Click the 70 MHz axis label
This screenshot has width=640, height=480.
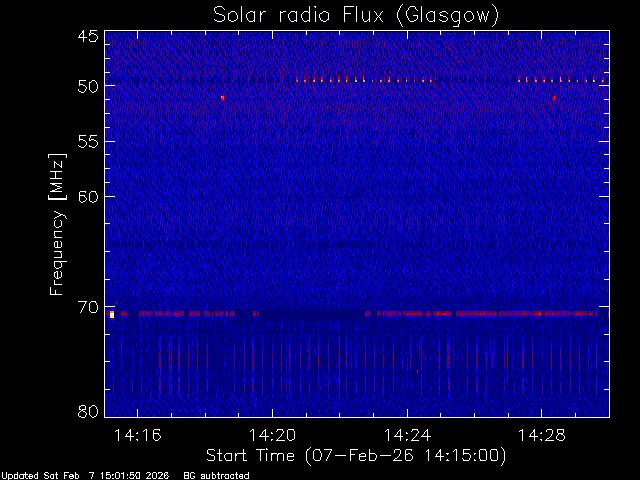coord(88,307)
